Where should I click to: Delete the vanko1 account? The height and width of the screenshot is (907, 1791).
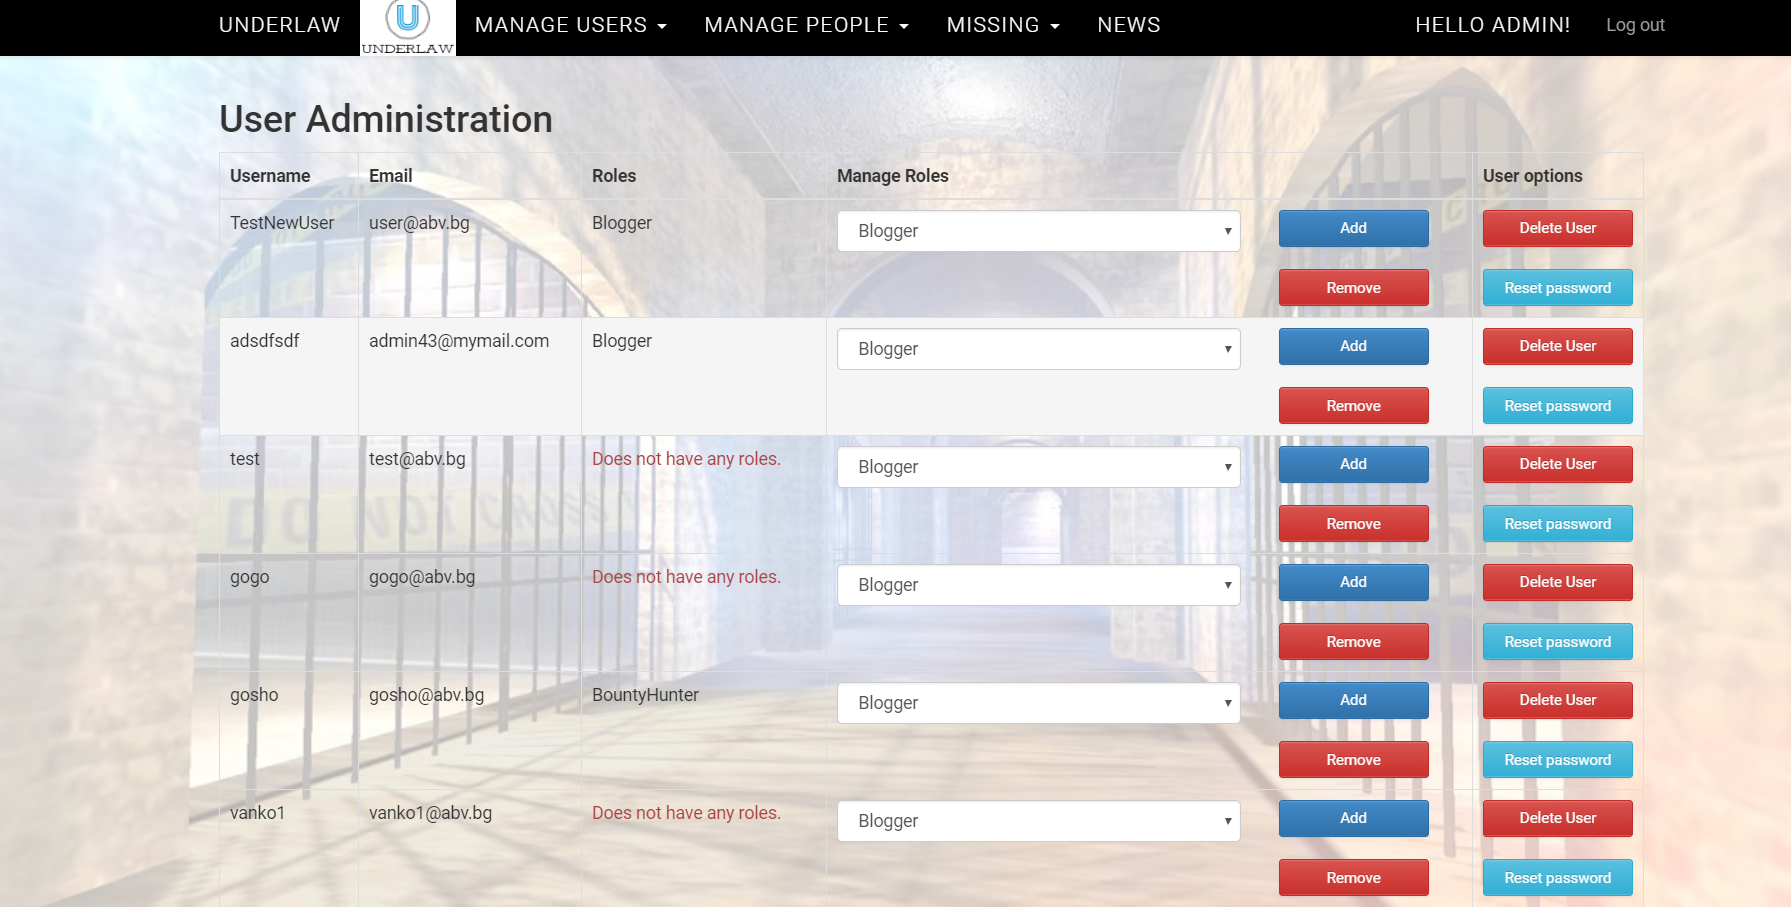tap(1557, 818)
